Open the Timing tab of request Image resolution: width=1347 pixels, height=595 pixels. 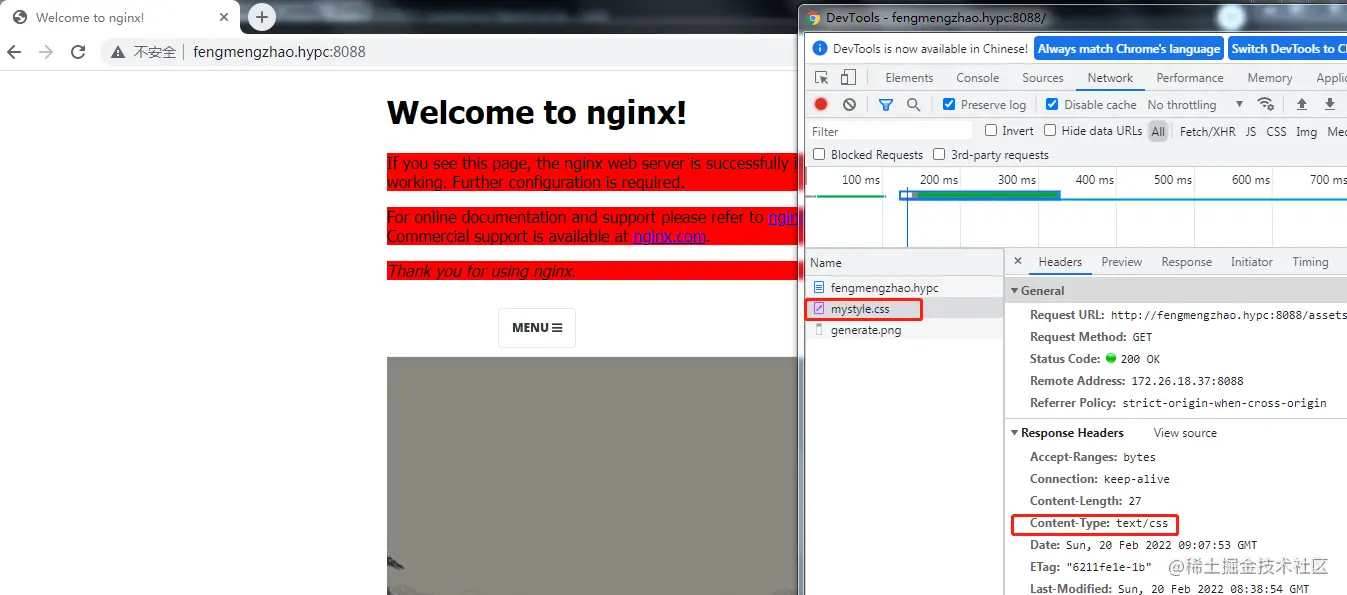1310,262
